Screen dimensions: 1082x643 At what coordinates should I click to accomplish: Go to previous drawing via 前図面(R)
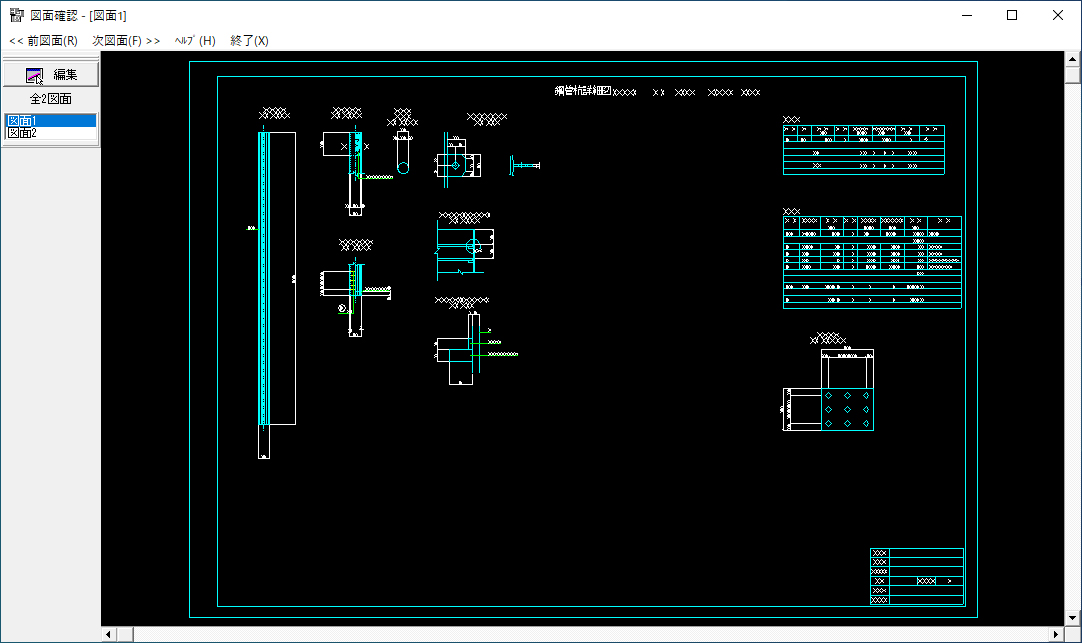[x=43, y=41]
